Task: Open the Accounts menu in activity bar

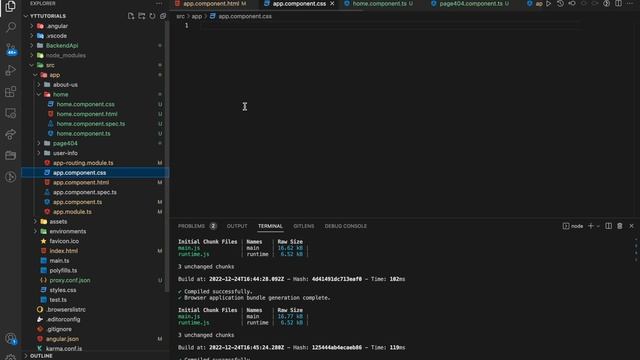Action: coord(11,338)
